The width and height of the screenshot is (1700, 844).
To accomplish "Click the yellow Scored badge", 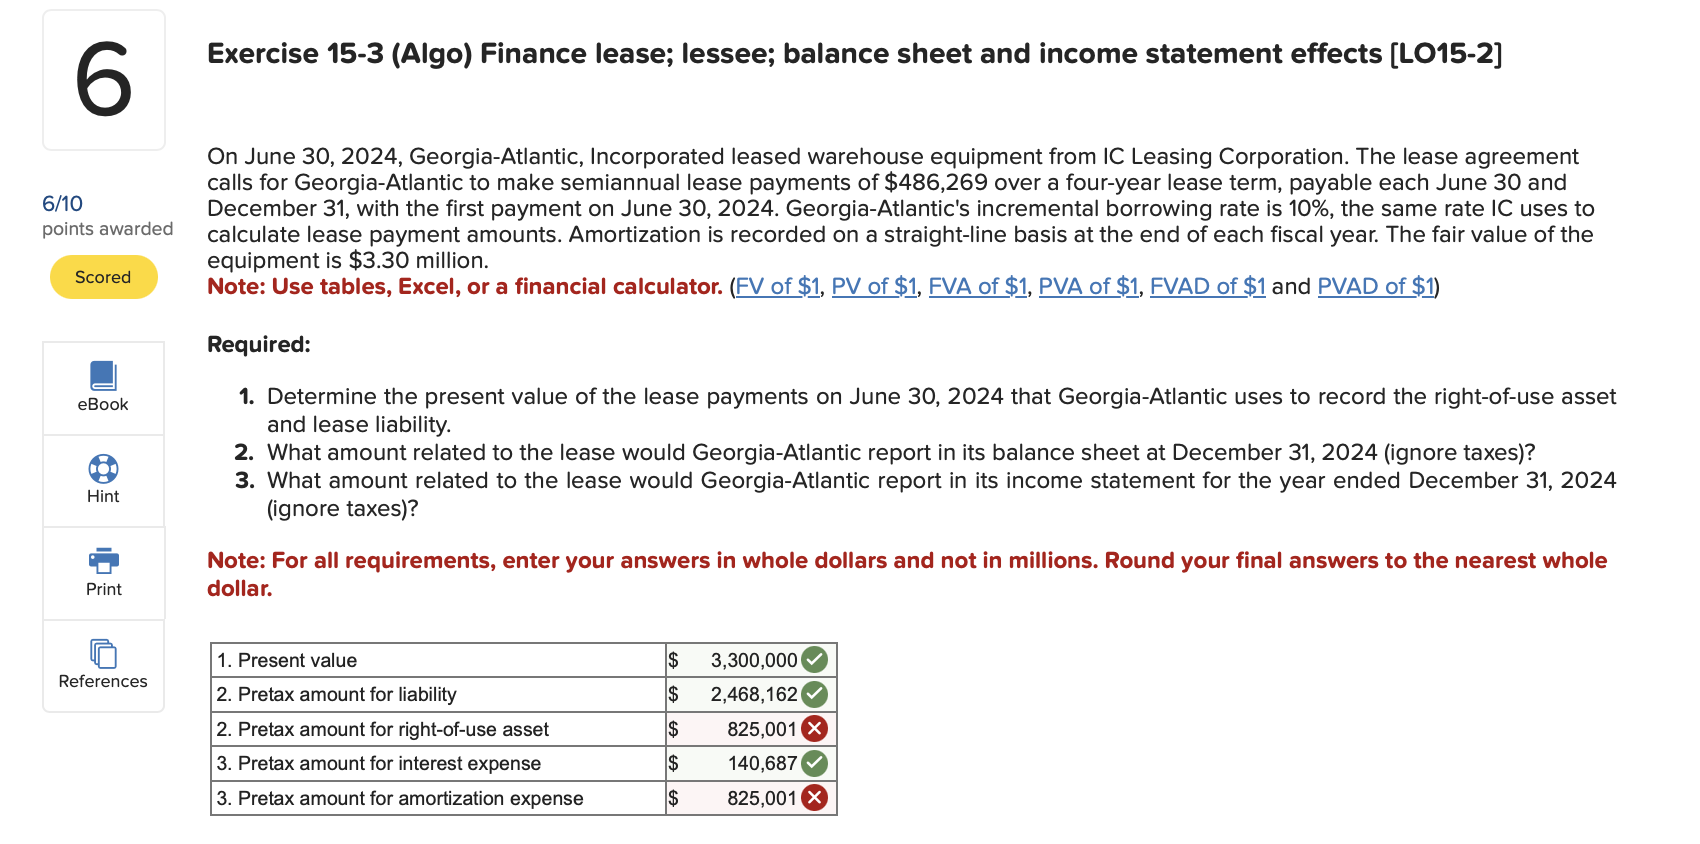I will click(x=103, y=277).
